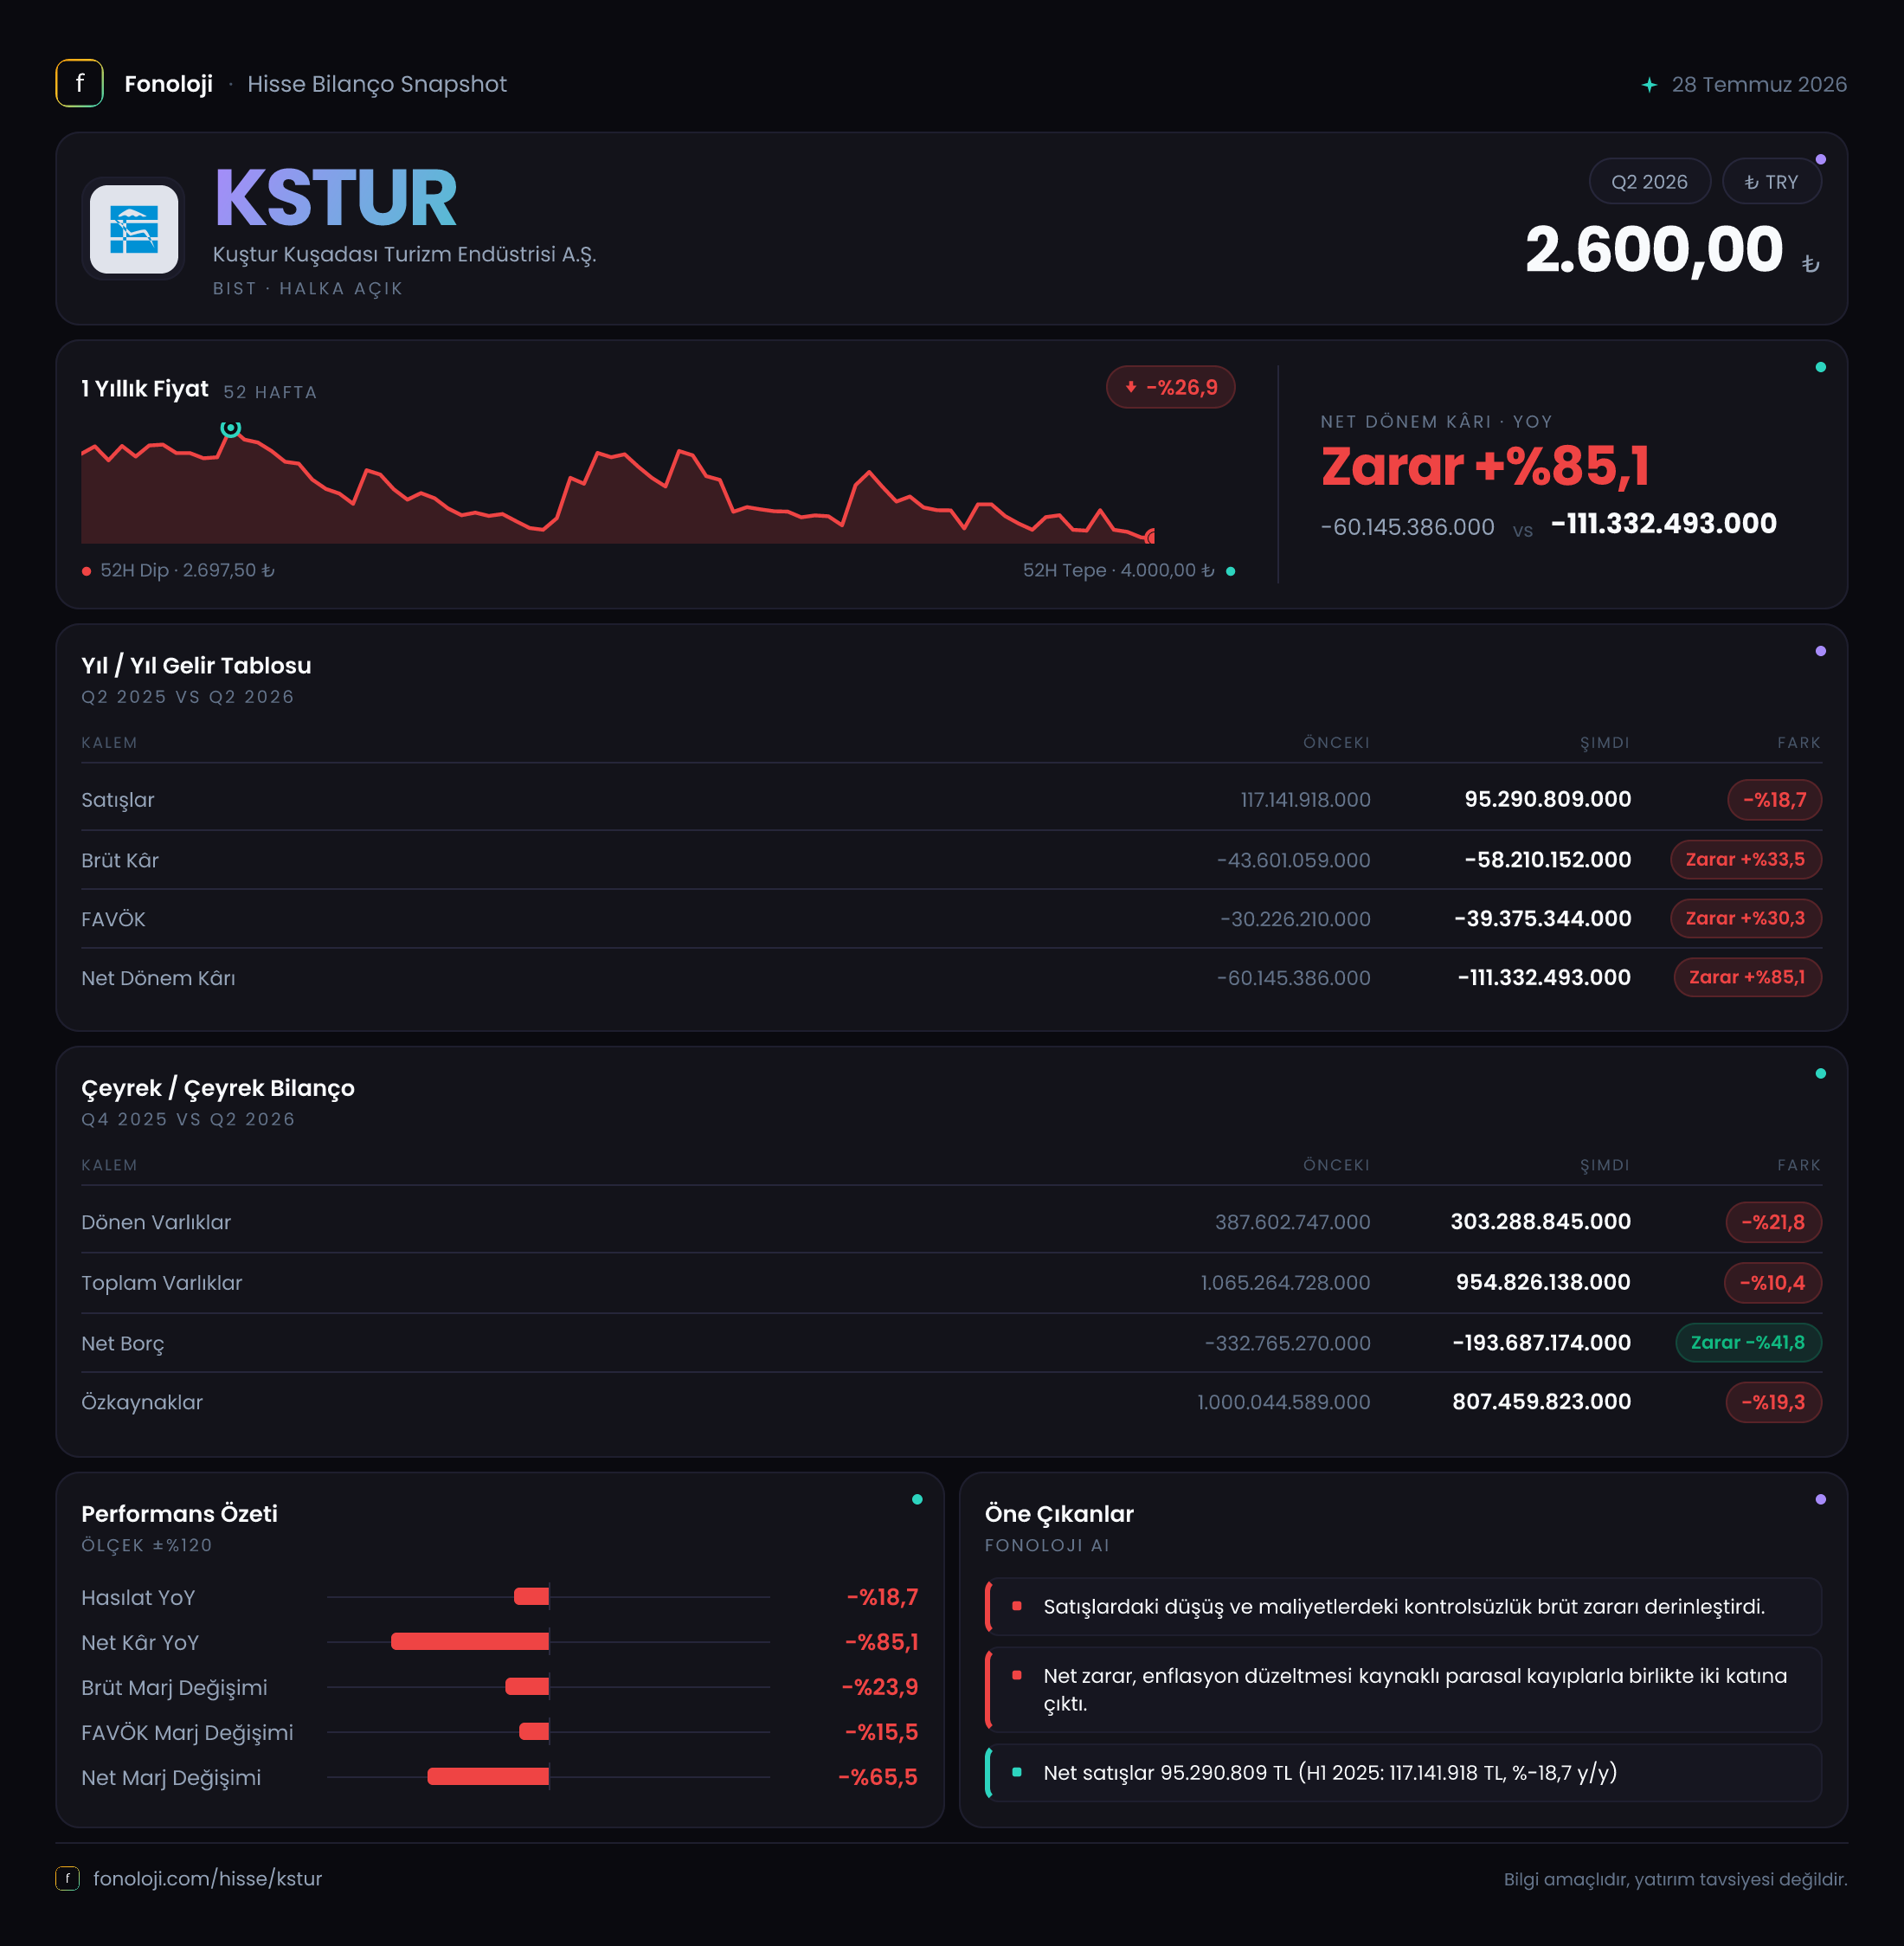Click the Hasılat YoY performance bar
This screenshot has width=1904, height=1946.
(x=531, y=1597)
